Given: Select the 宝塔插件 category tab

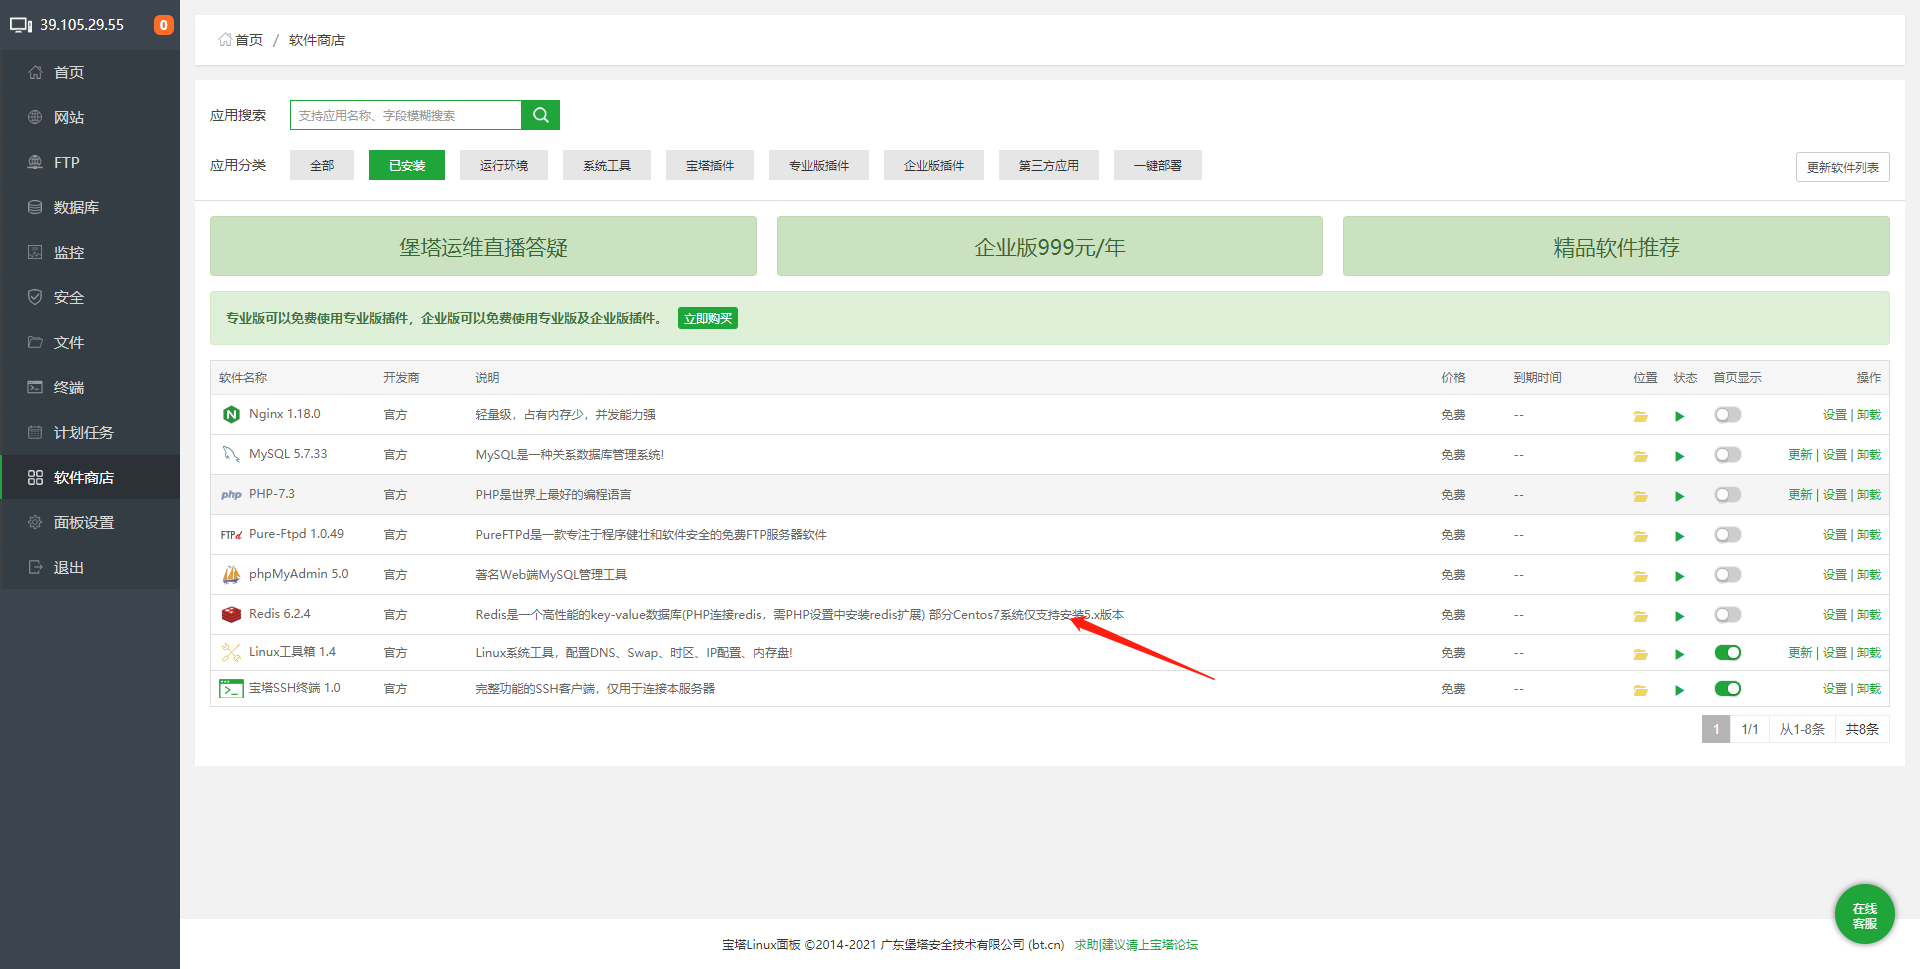Looking at the screenshot, I should [x=710, y=165].
